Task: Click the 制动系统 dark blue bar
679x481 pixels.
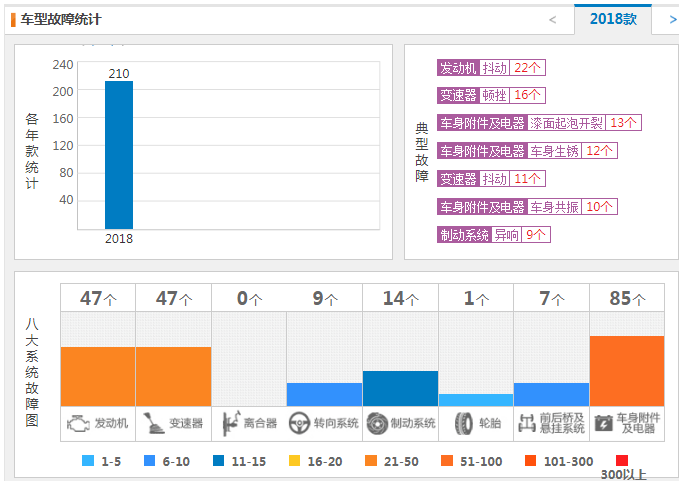Action: click(x=400, y=388)
